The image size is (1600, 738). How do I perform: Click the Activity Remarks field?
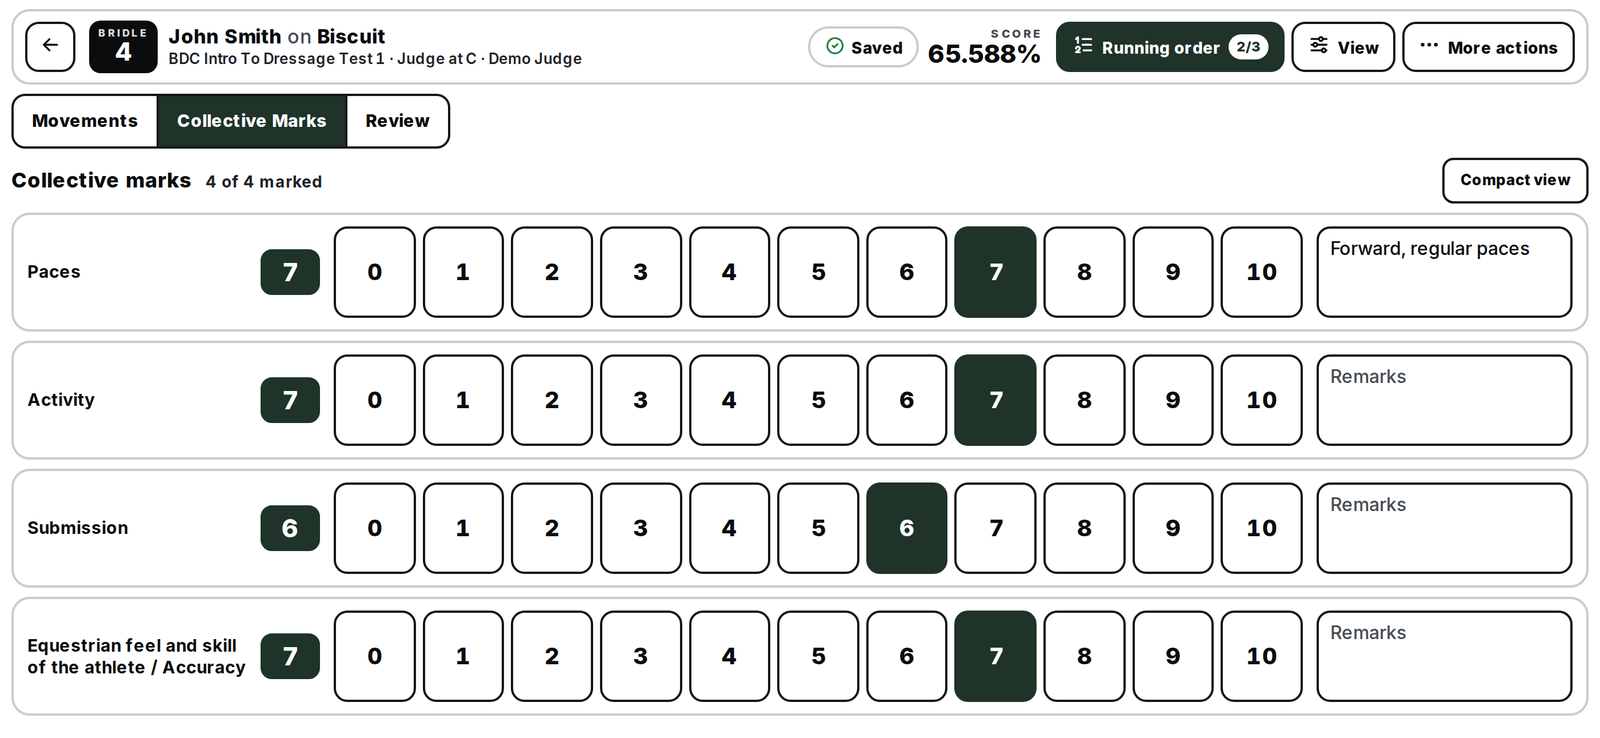pos(1444,400)
